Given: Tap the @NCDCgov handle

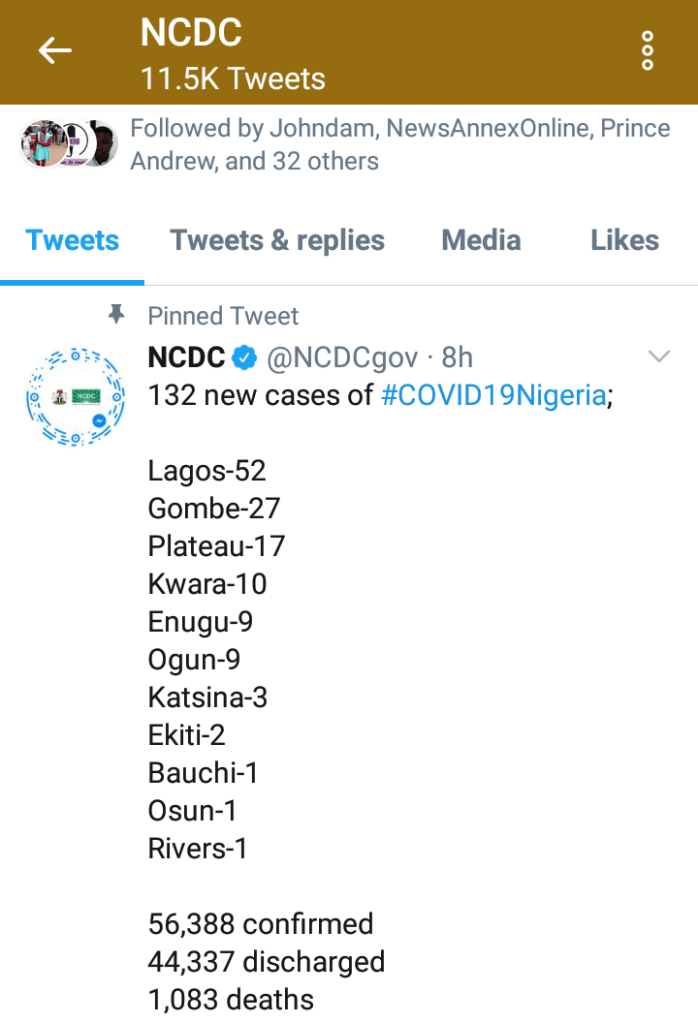Looking at the screenshot, I should (341, 358).
